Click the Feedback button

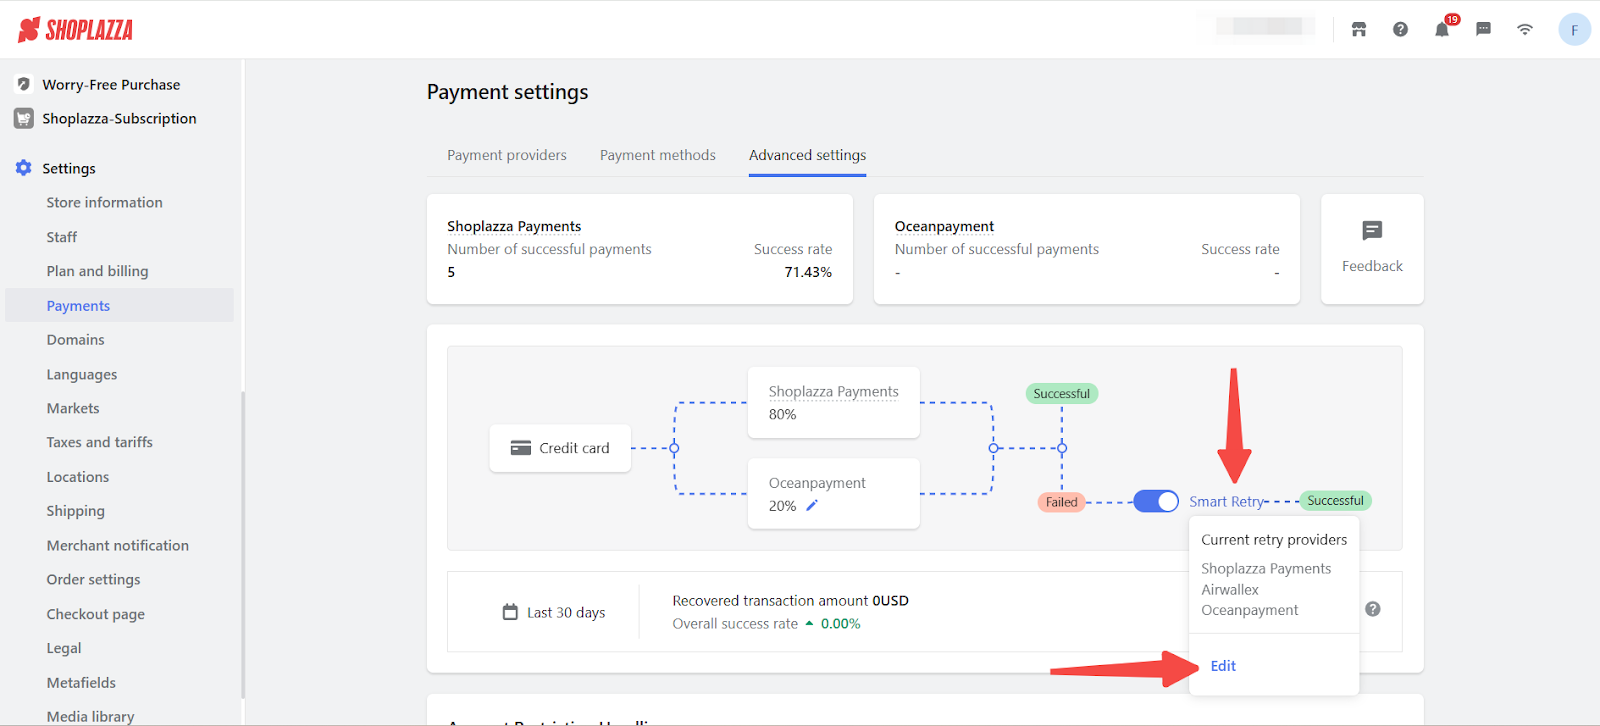tap(1372, 249)
